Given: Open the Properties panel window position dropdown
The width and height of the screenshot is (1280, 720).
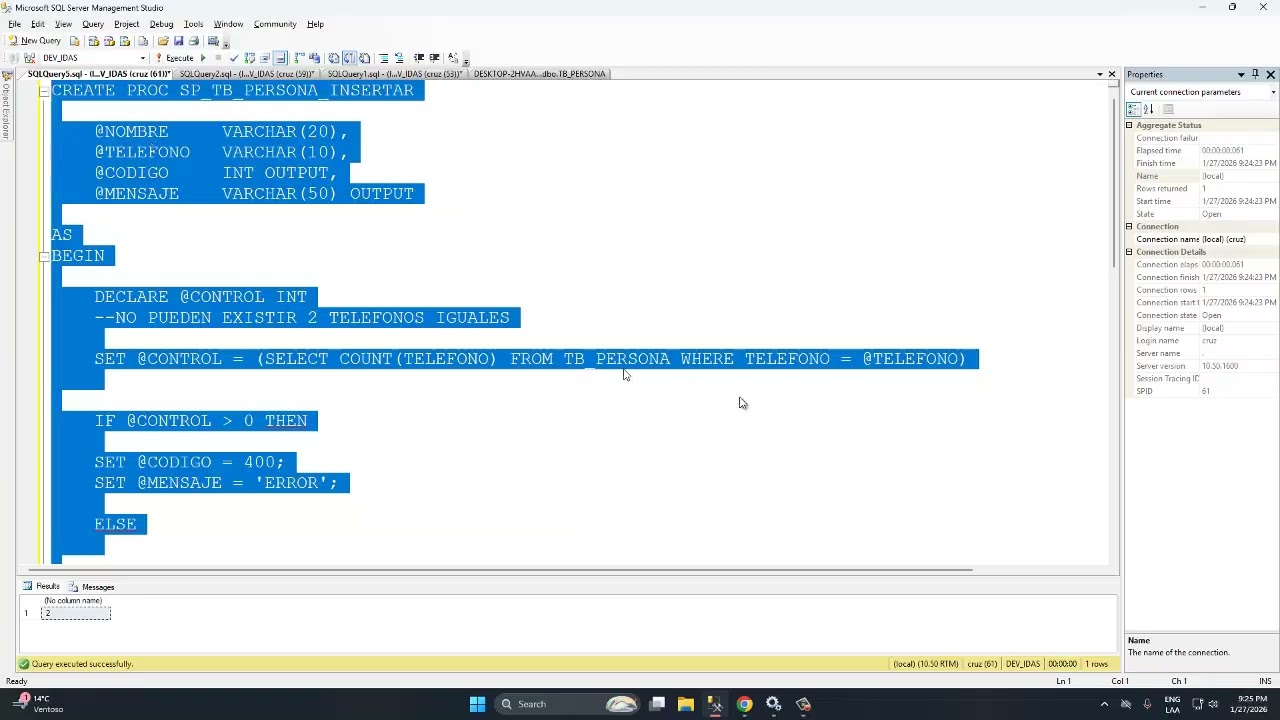Looking at the screenshot, I should click(x=1241, y=75).
